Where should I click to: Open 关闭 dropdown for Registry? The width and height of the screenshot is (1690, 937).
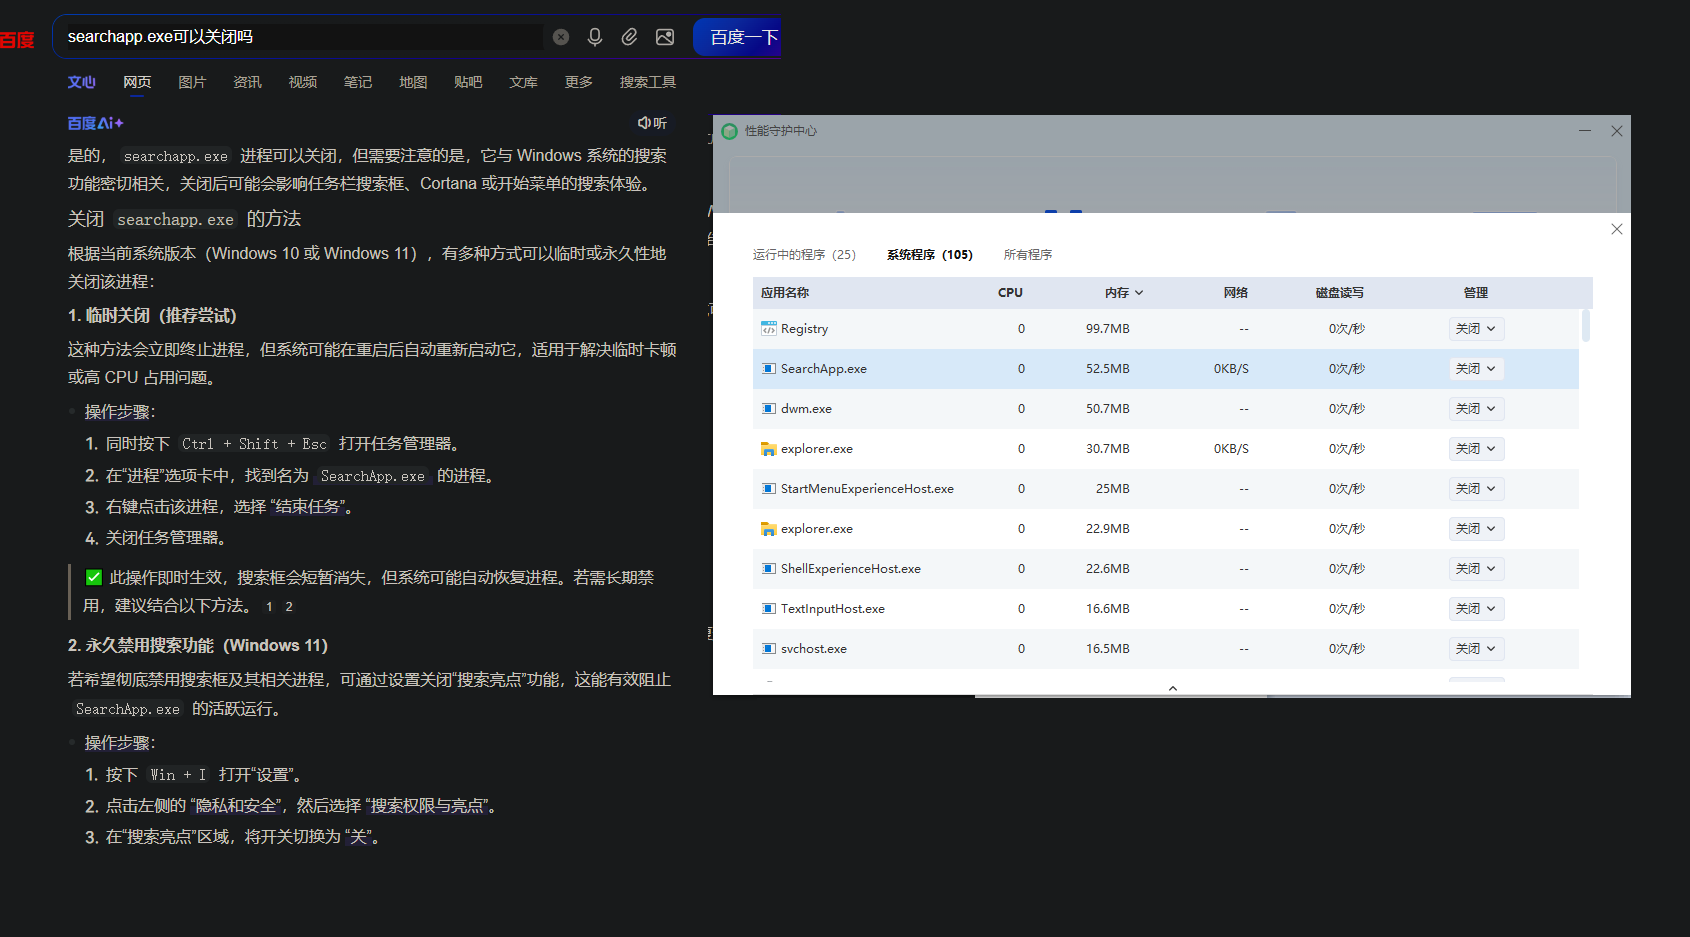1476,328
